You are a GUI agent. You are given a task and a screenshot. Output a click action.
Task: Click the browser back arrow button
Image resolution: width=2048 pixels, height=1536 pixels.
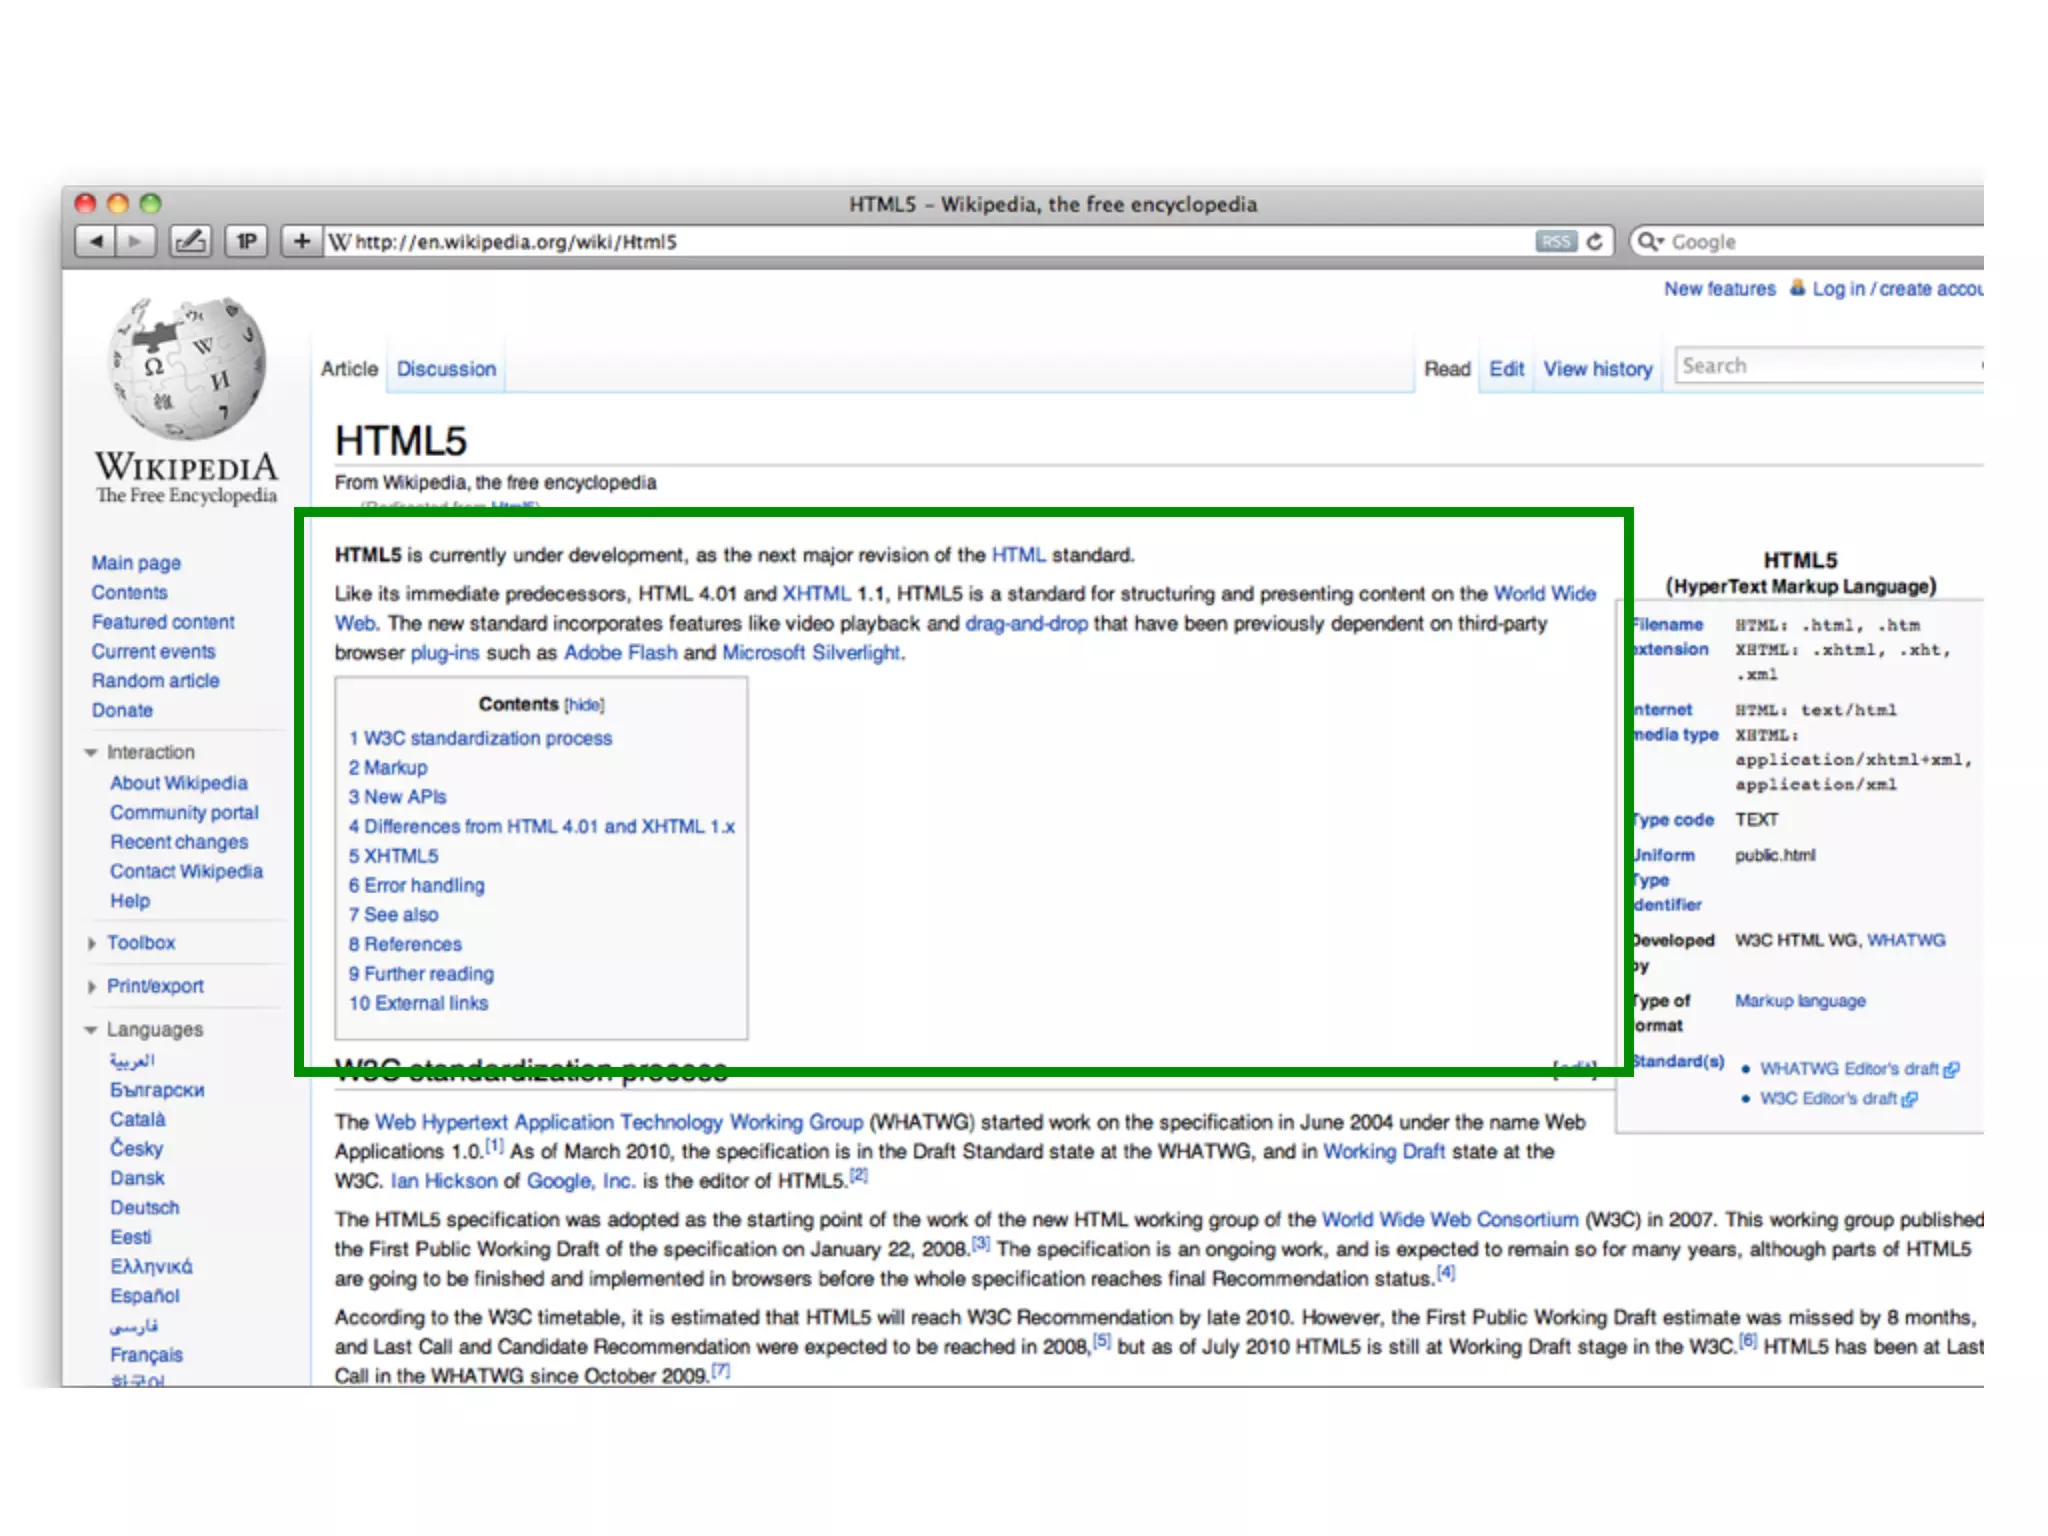point(96,241)
